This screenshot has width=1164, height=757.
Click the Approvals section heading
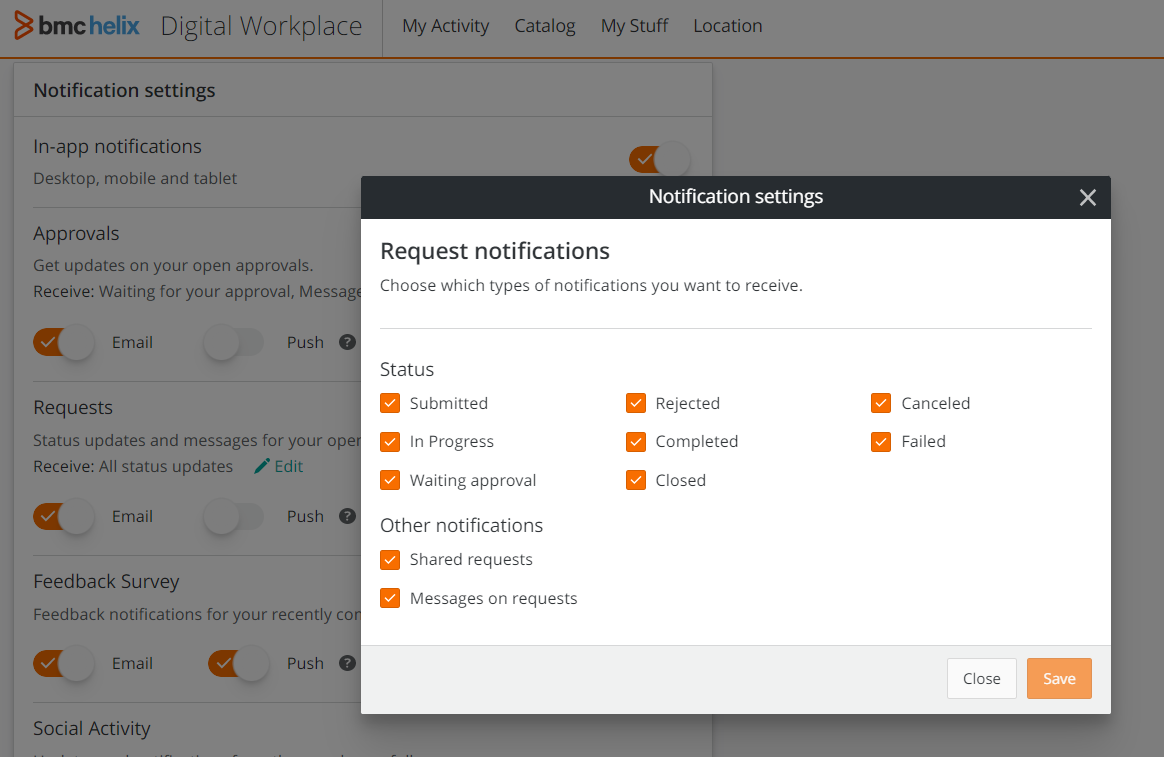pyautogui.click(x=76, y=234)
